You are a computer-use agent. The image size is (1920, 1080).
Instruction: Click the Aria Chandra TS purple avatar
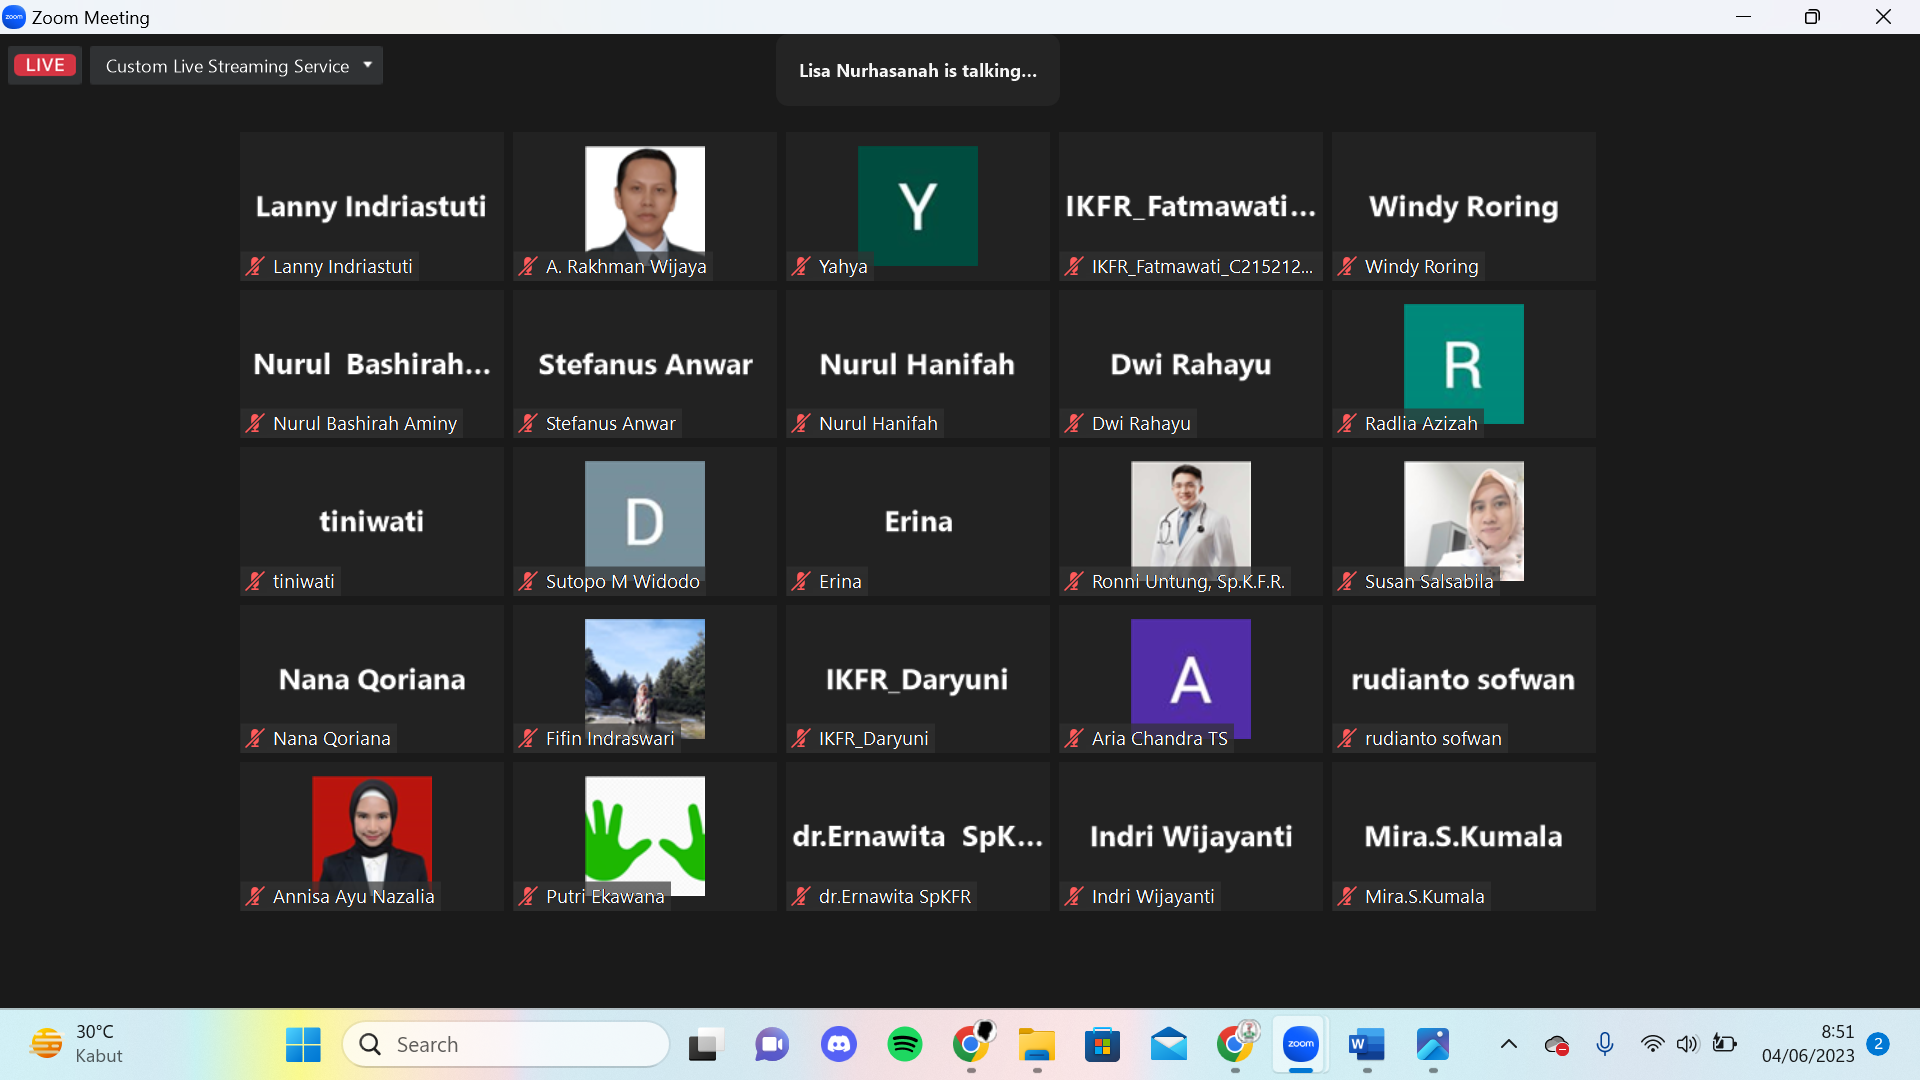pyautogui.click(x=1190, y=672)
